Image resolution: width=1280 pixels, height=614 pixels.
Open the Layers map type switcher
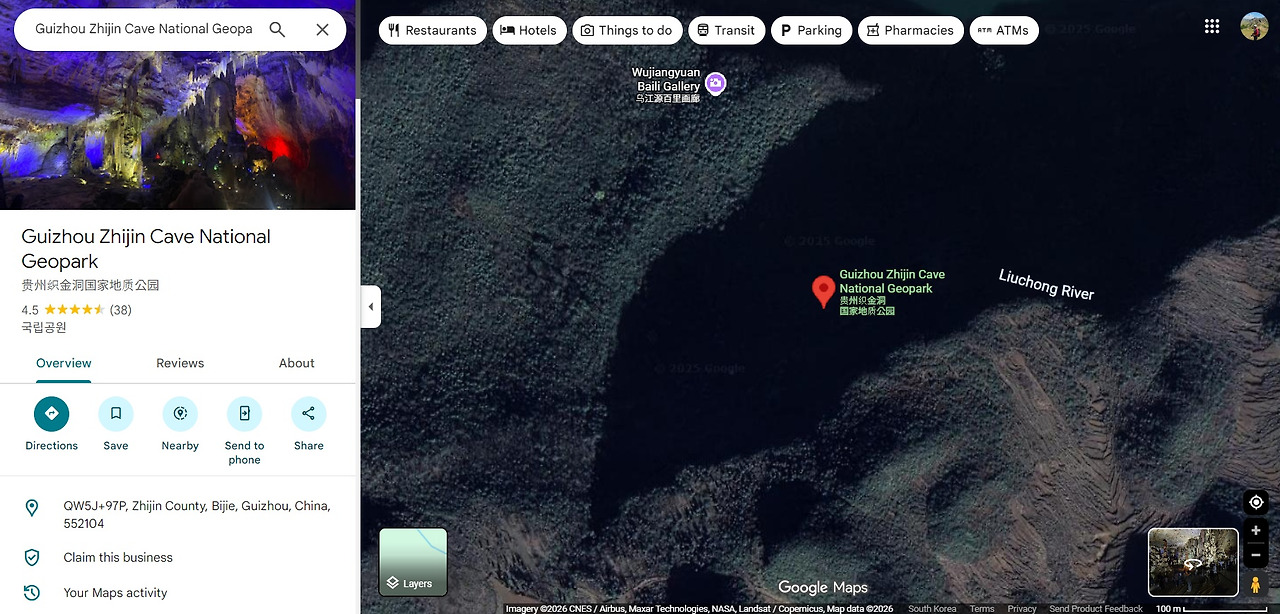pyautogui.click(x=413, y=562)
